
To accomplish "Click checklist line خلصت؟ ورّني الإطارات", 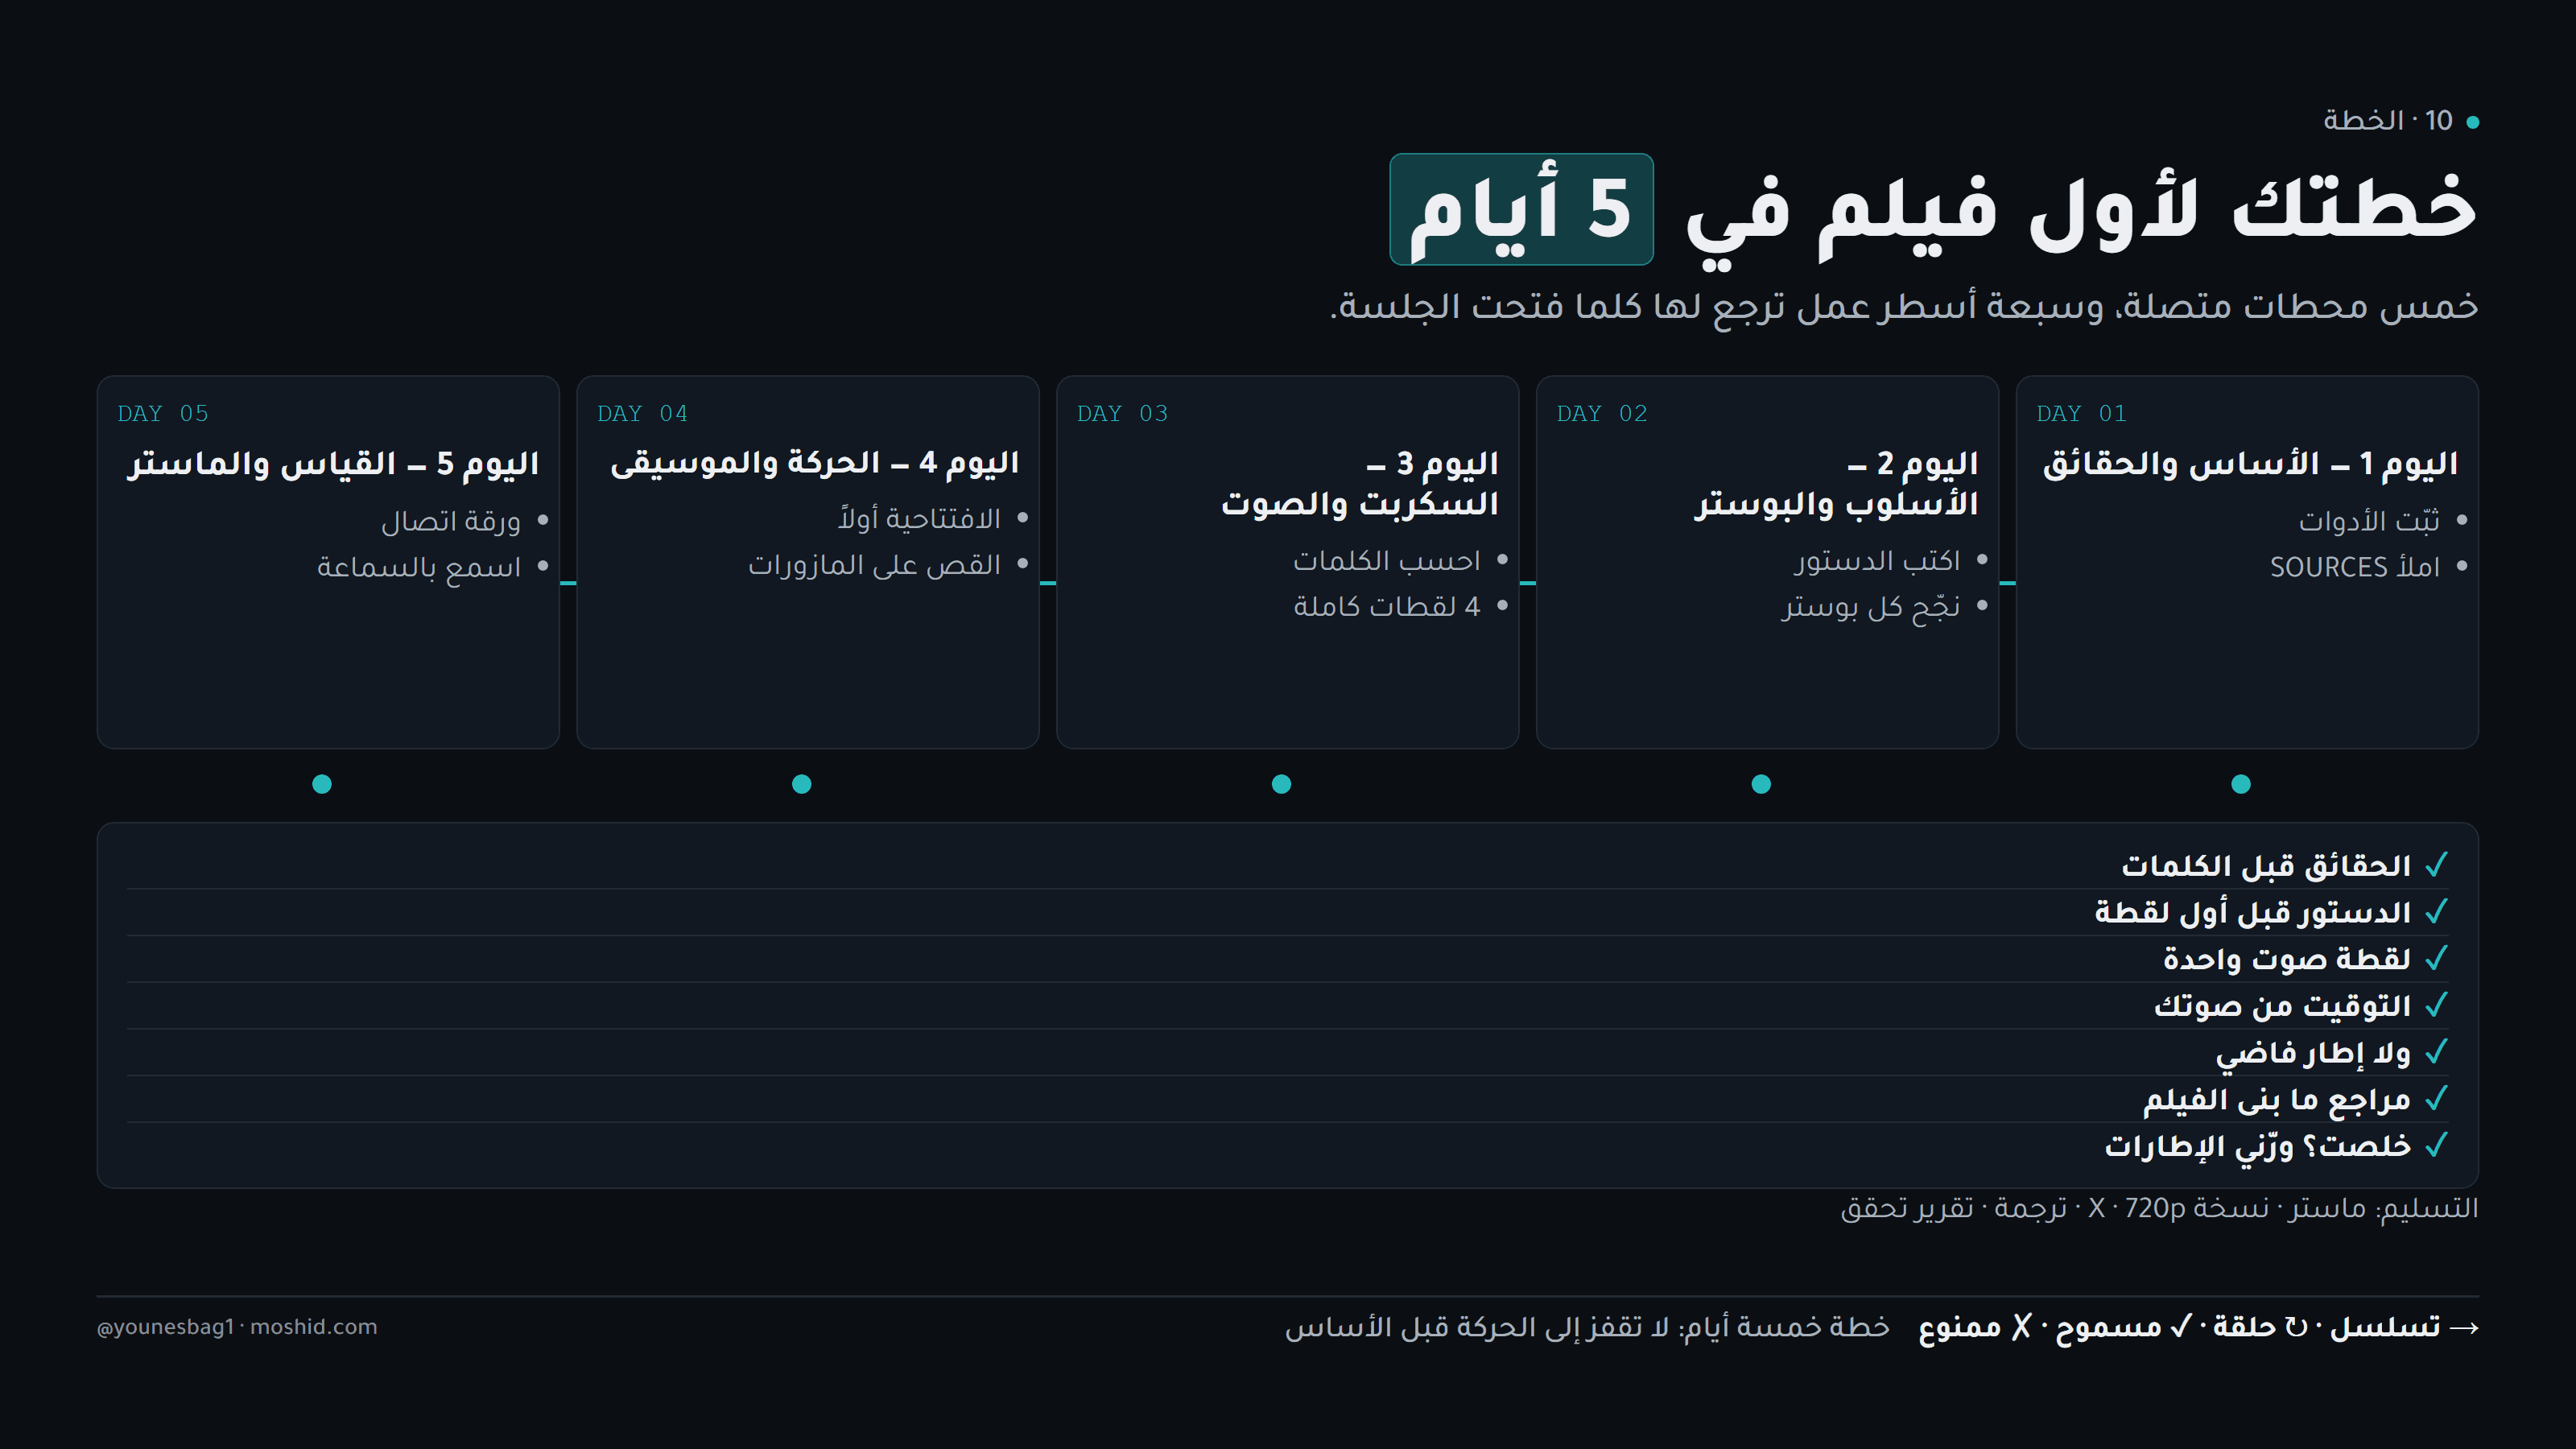I will tap(2258, 1146).
